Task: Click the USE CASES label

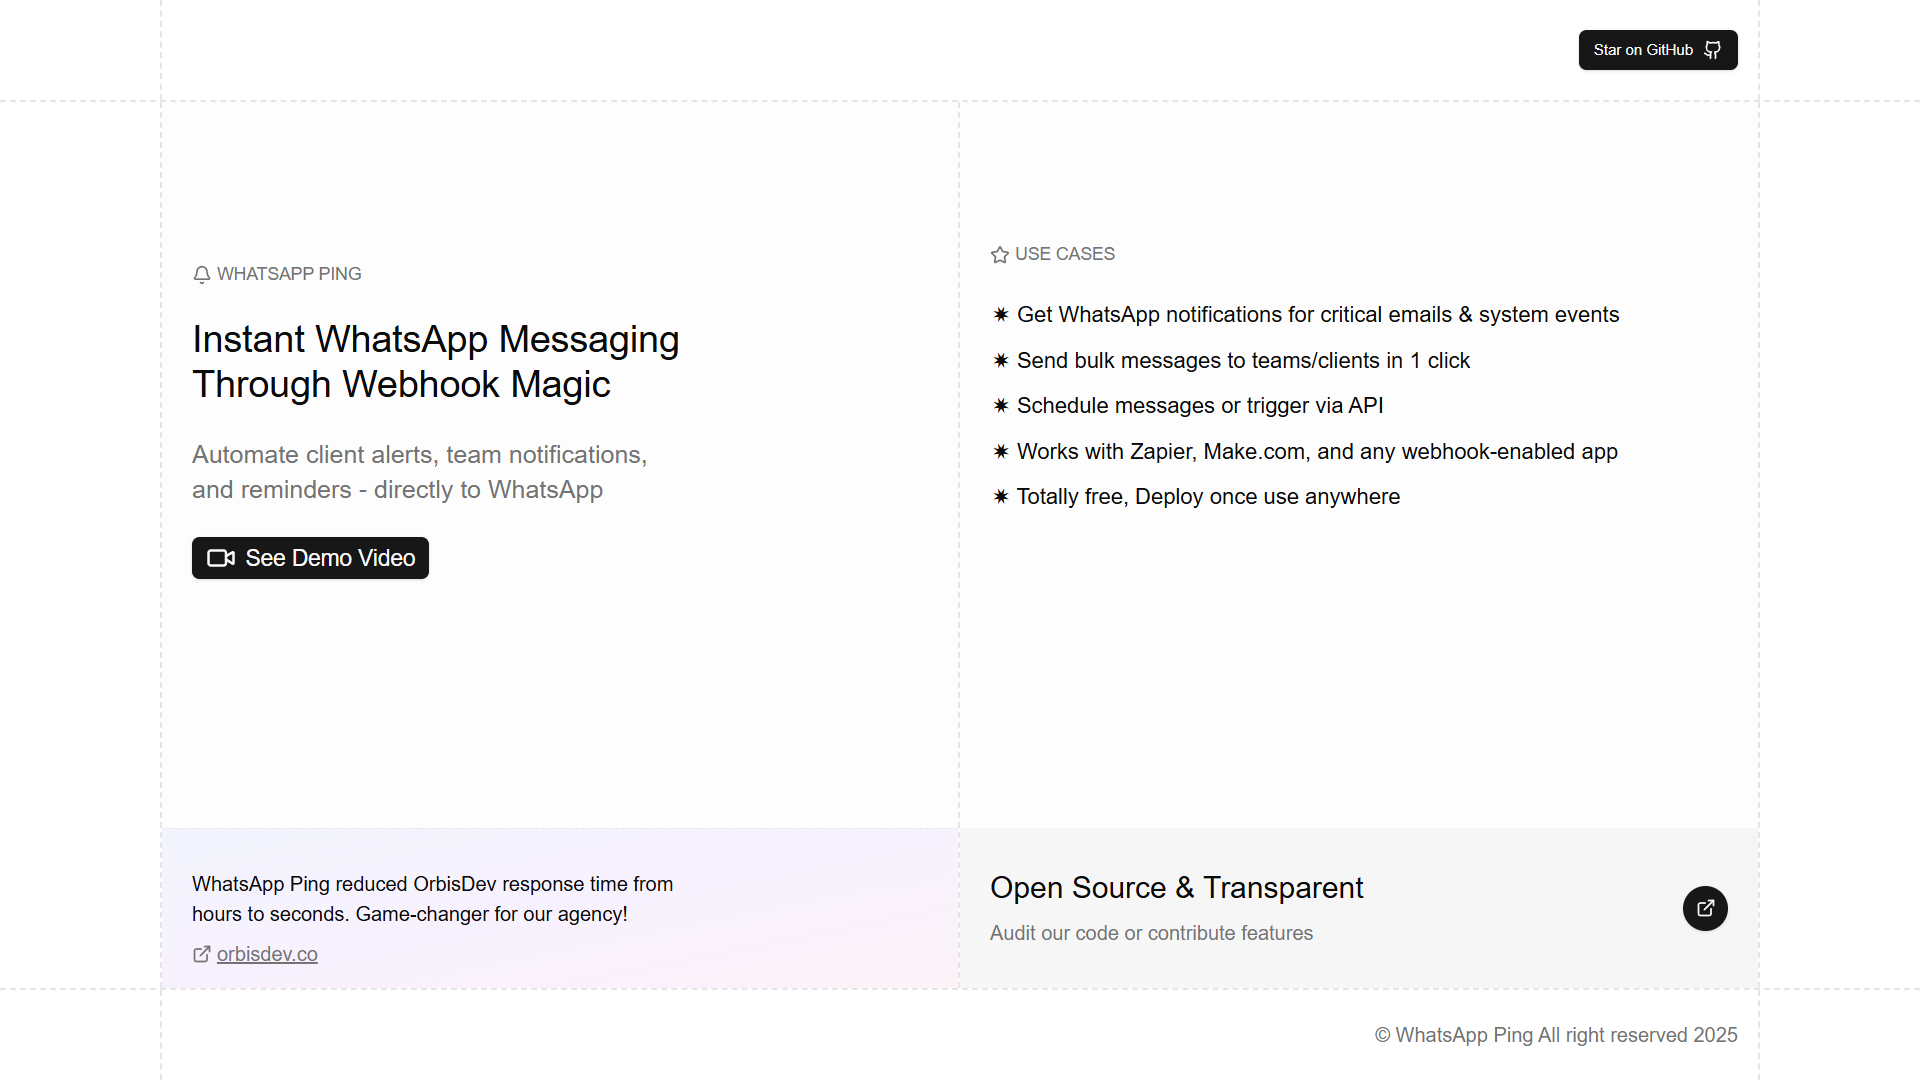Action: pyautogui.click(x=1065, y=254)
